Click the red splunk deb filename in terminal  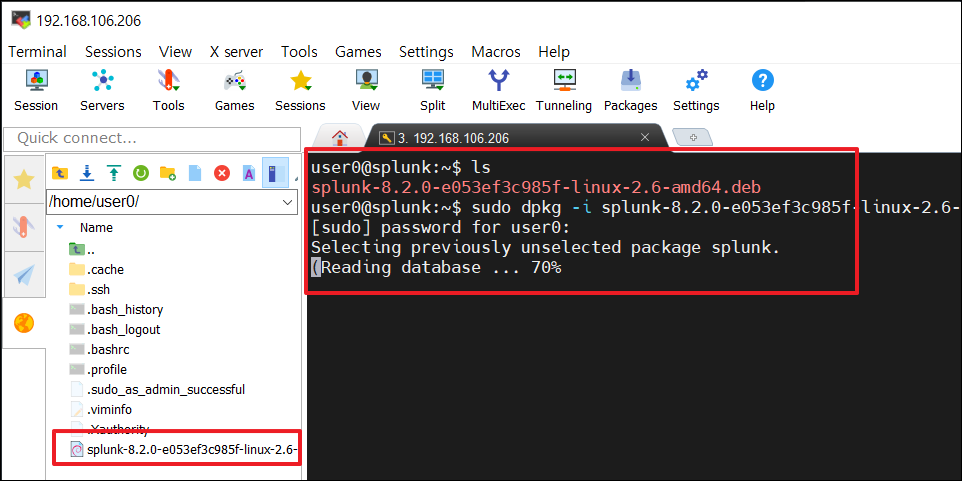pos(536,187)
